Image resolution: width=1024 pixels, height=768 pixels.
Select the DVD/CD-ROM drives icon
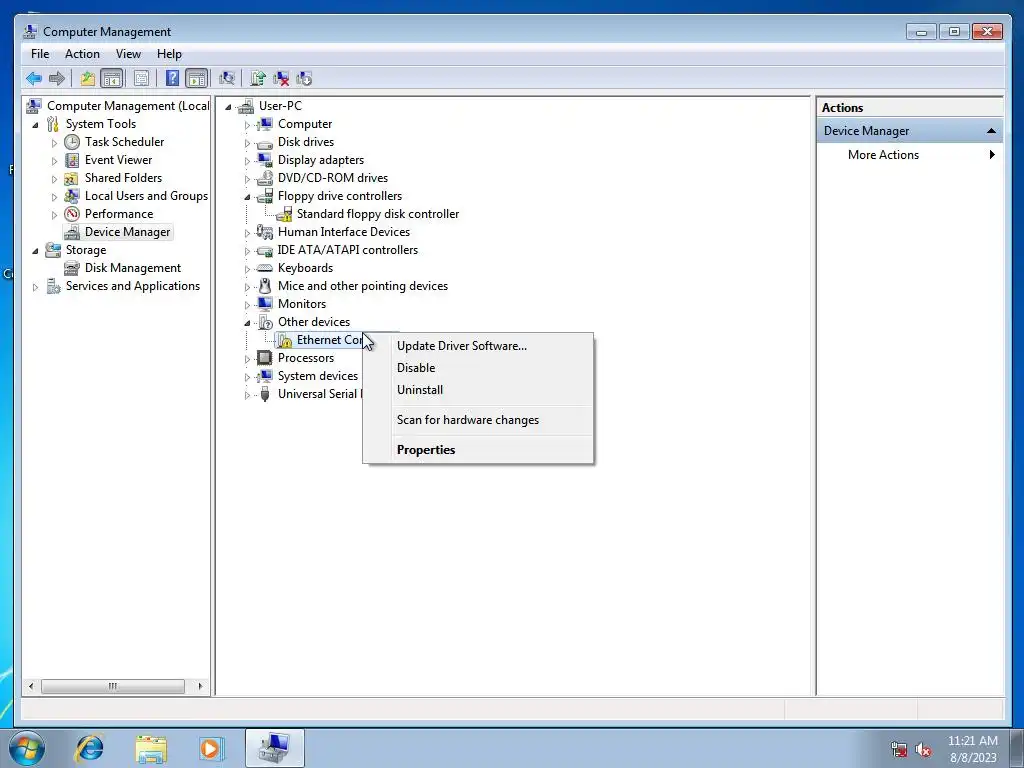tap(264, 178)
